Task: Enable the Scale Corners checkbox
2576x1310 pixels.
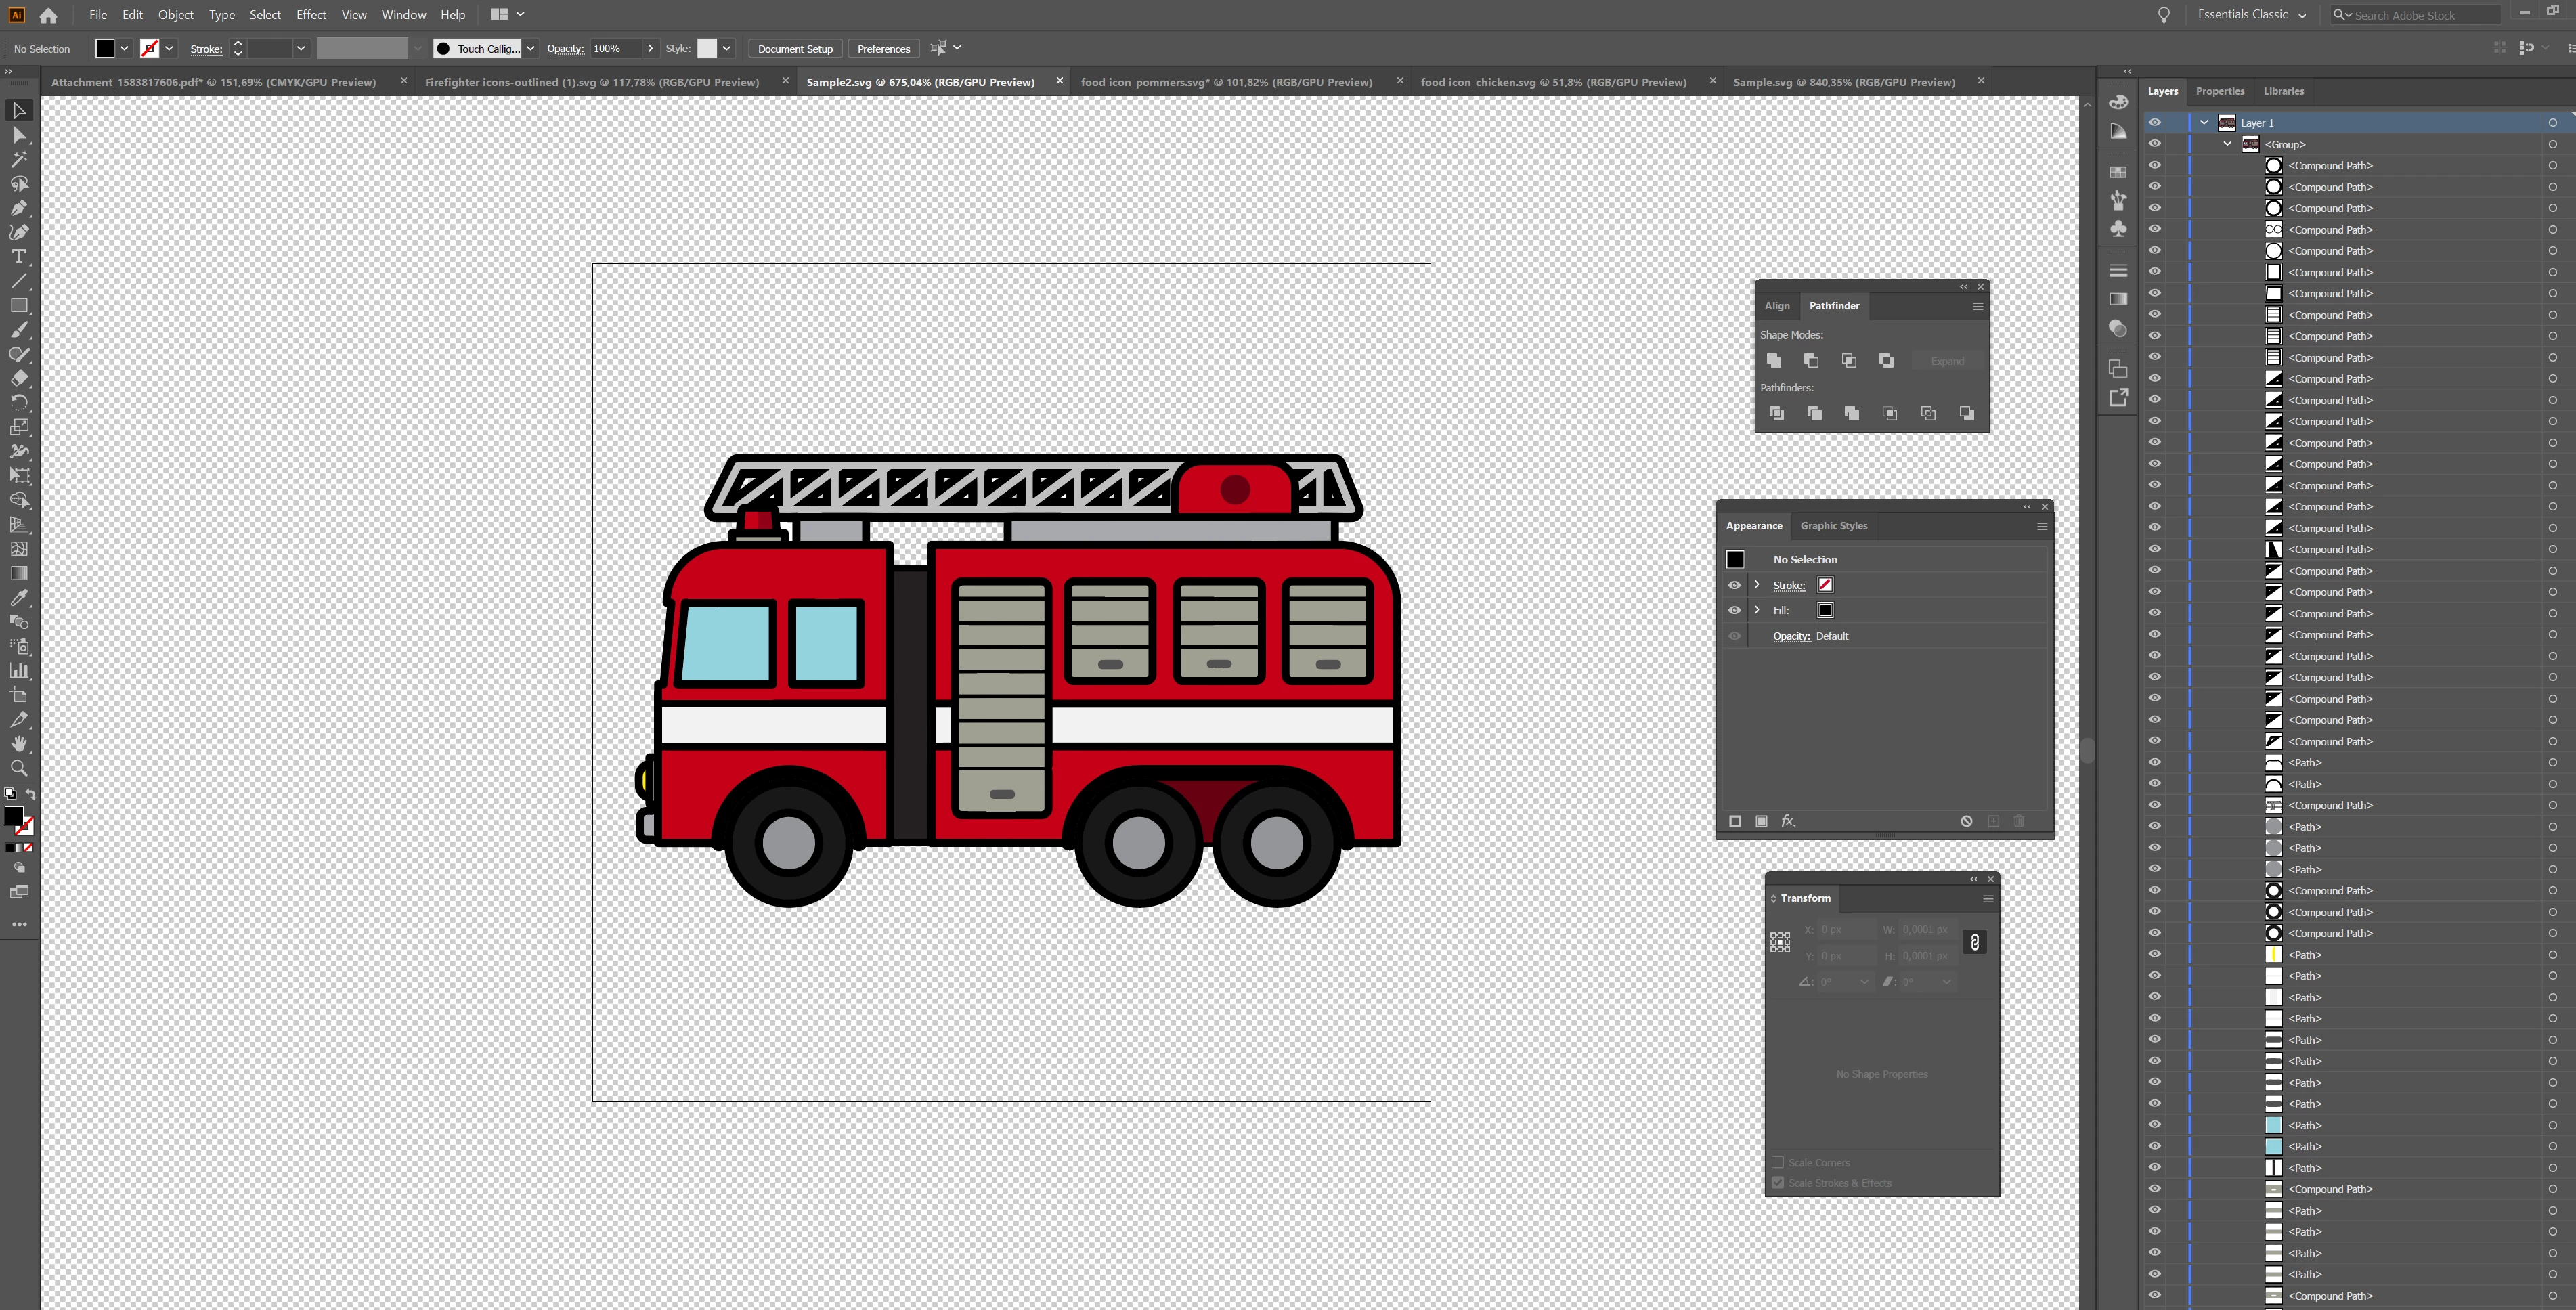Action: (x=1778, y=1162)
